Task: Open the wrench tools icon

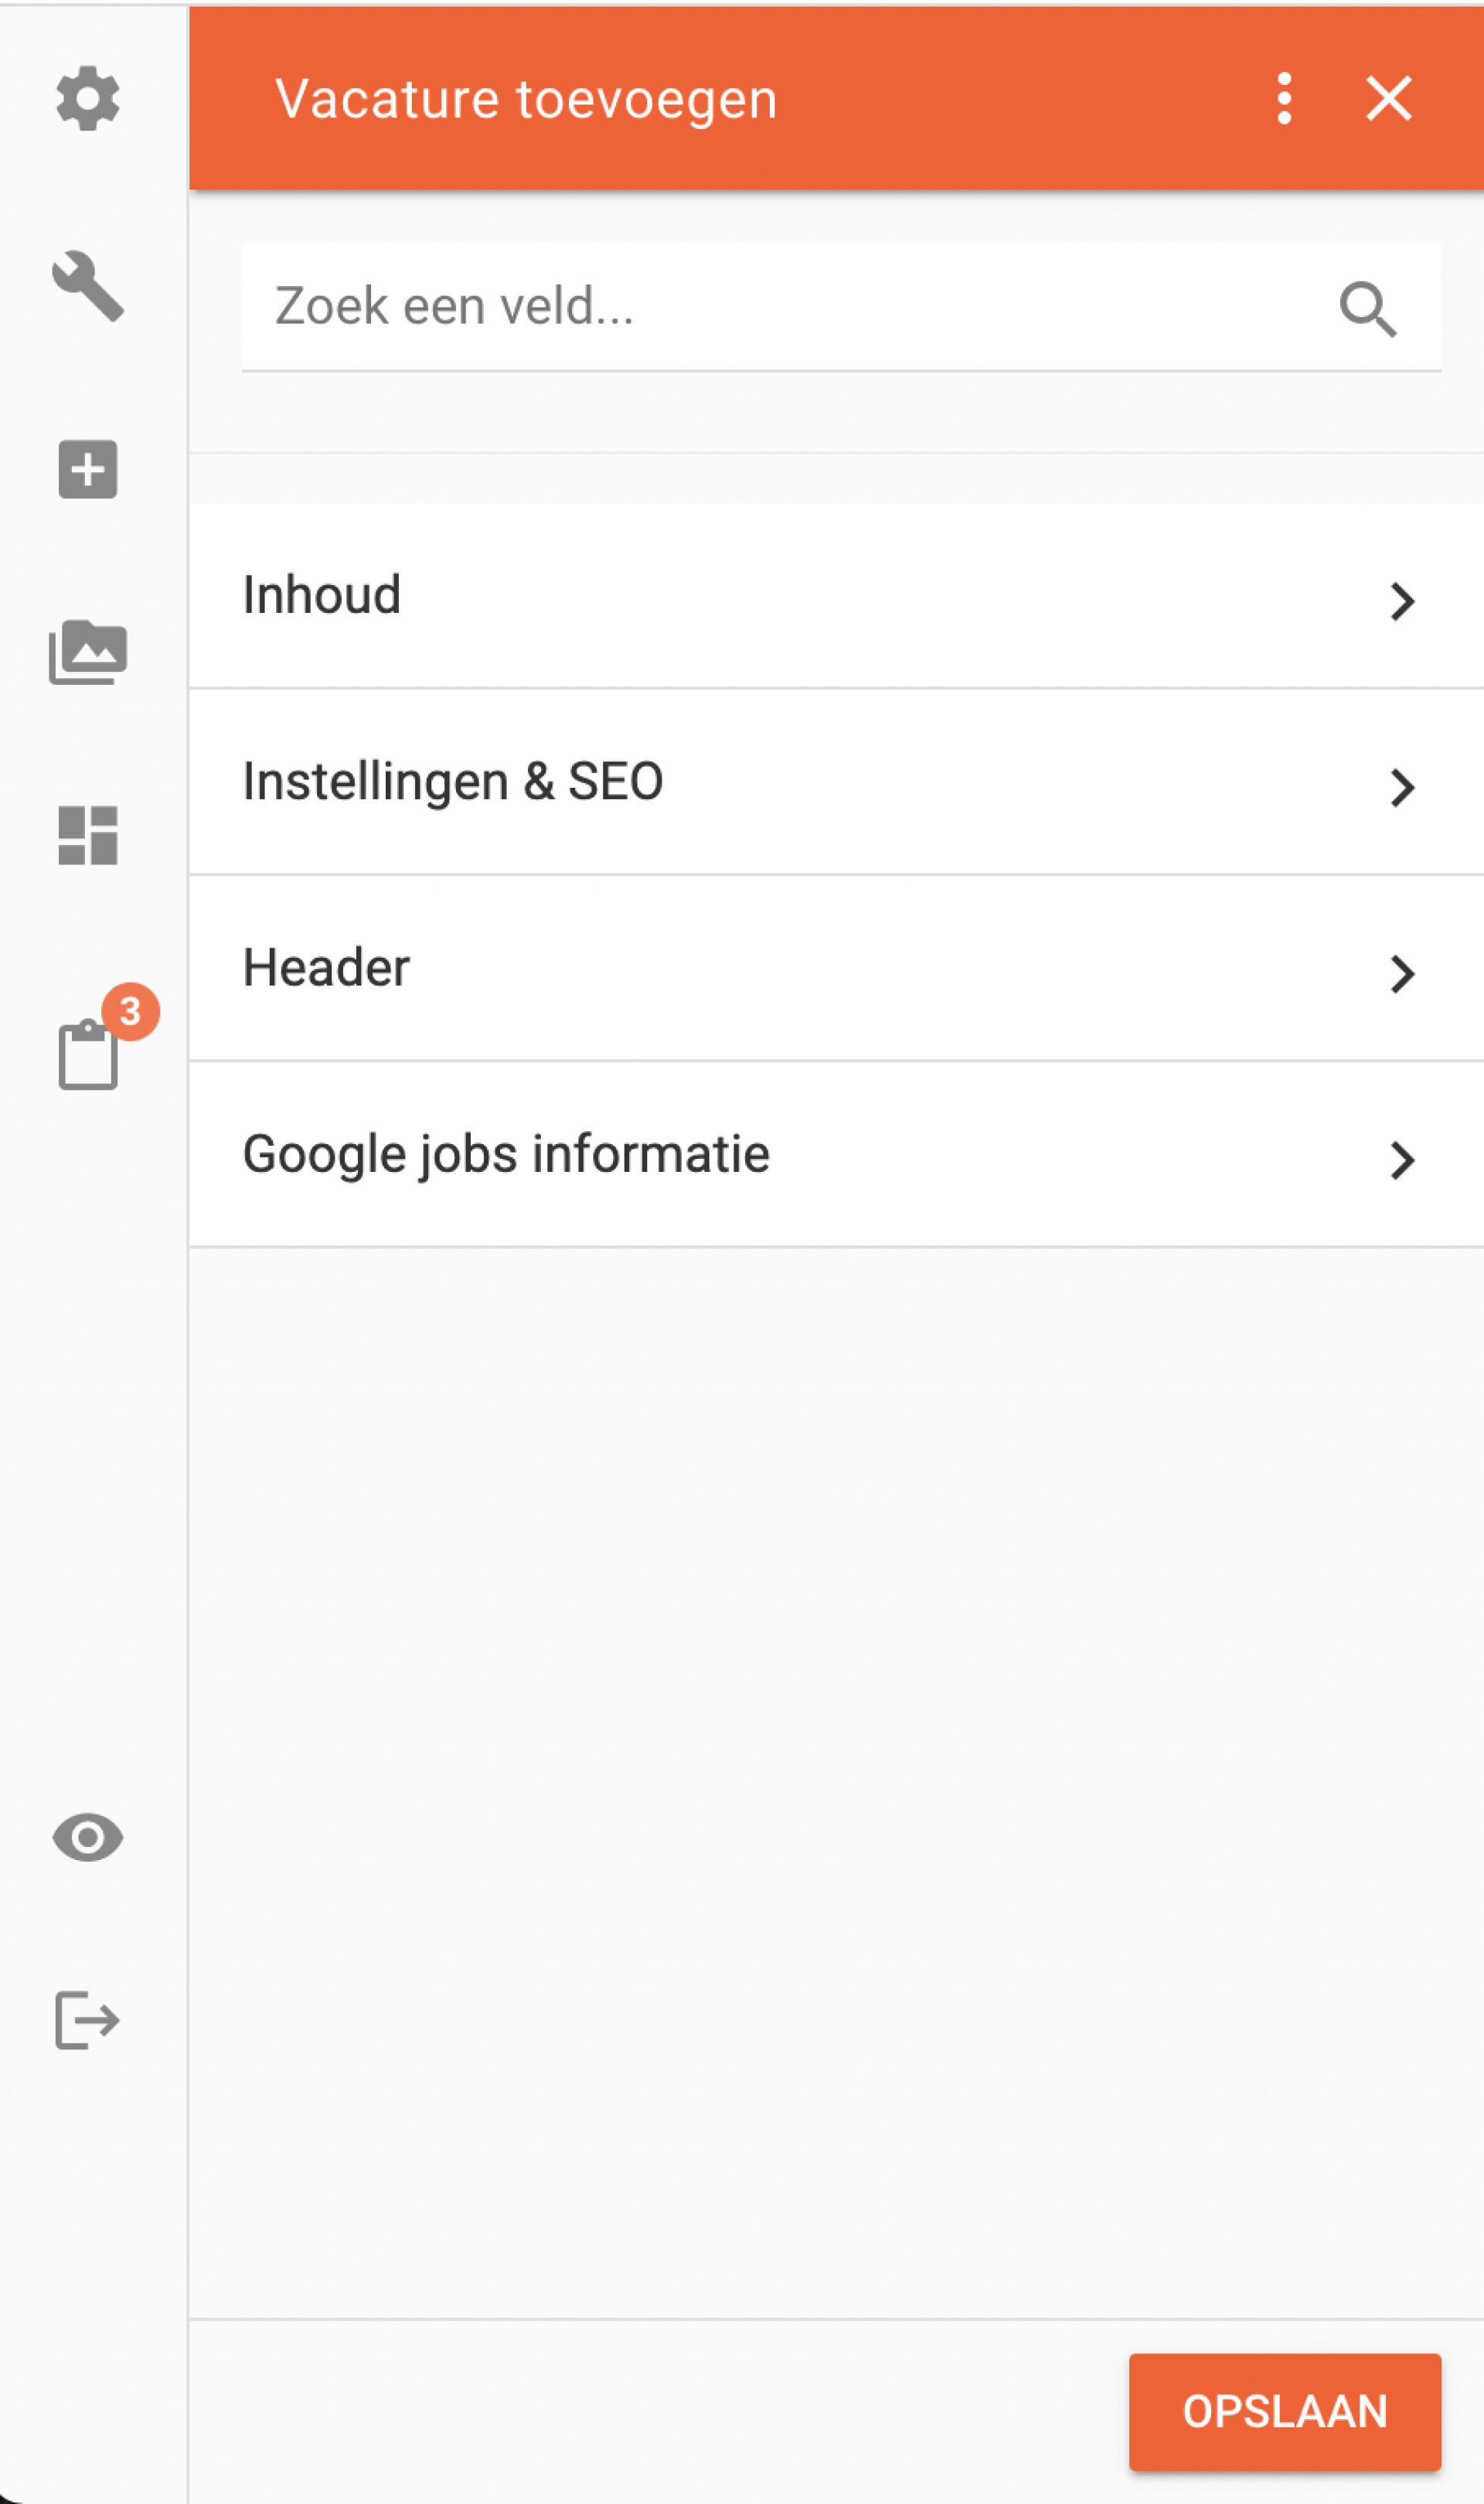Action: click(88, 286)
